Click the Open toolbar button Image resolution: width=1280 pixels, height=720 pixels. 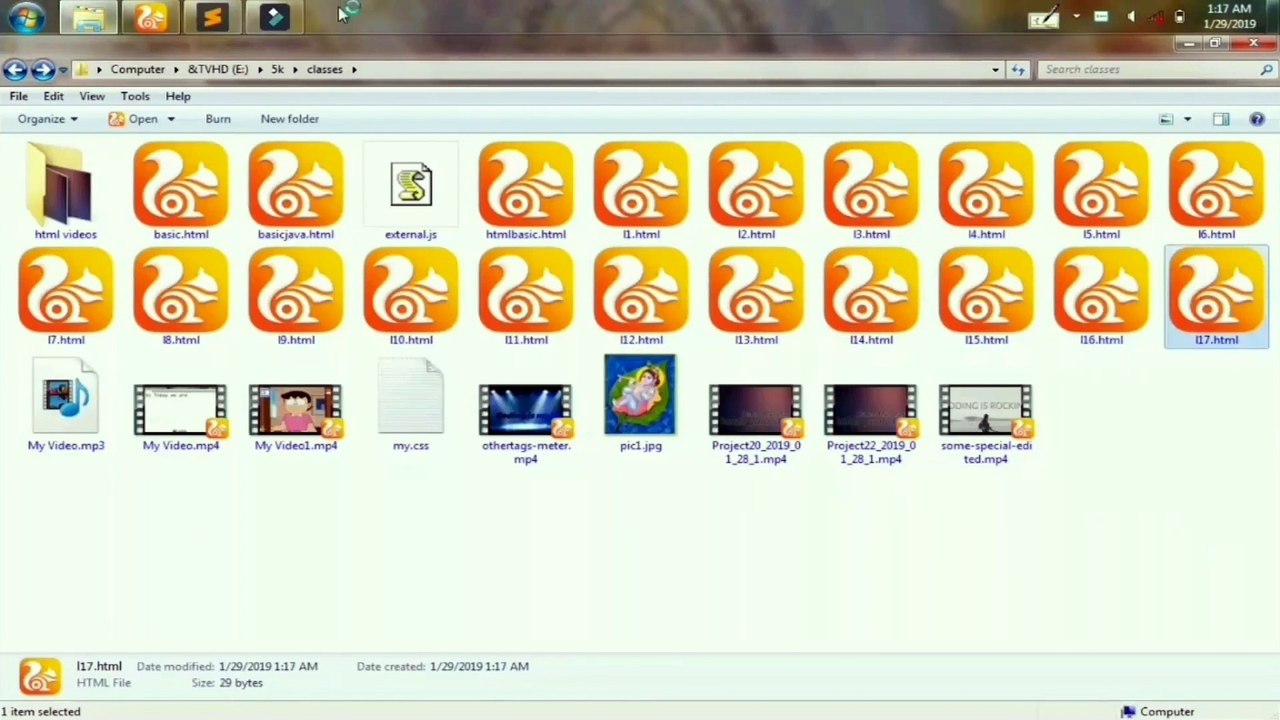[133, 119]
